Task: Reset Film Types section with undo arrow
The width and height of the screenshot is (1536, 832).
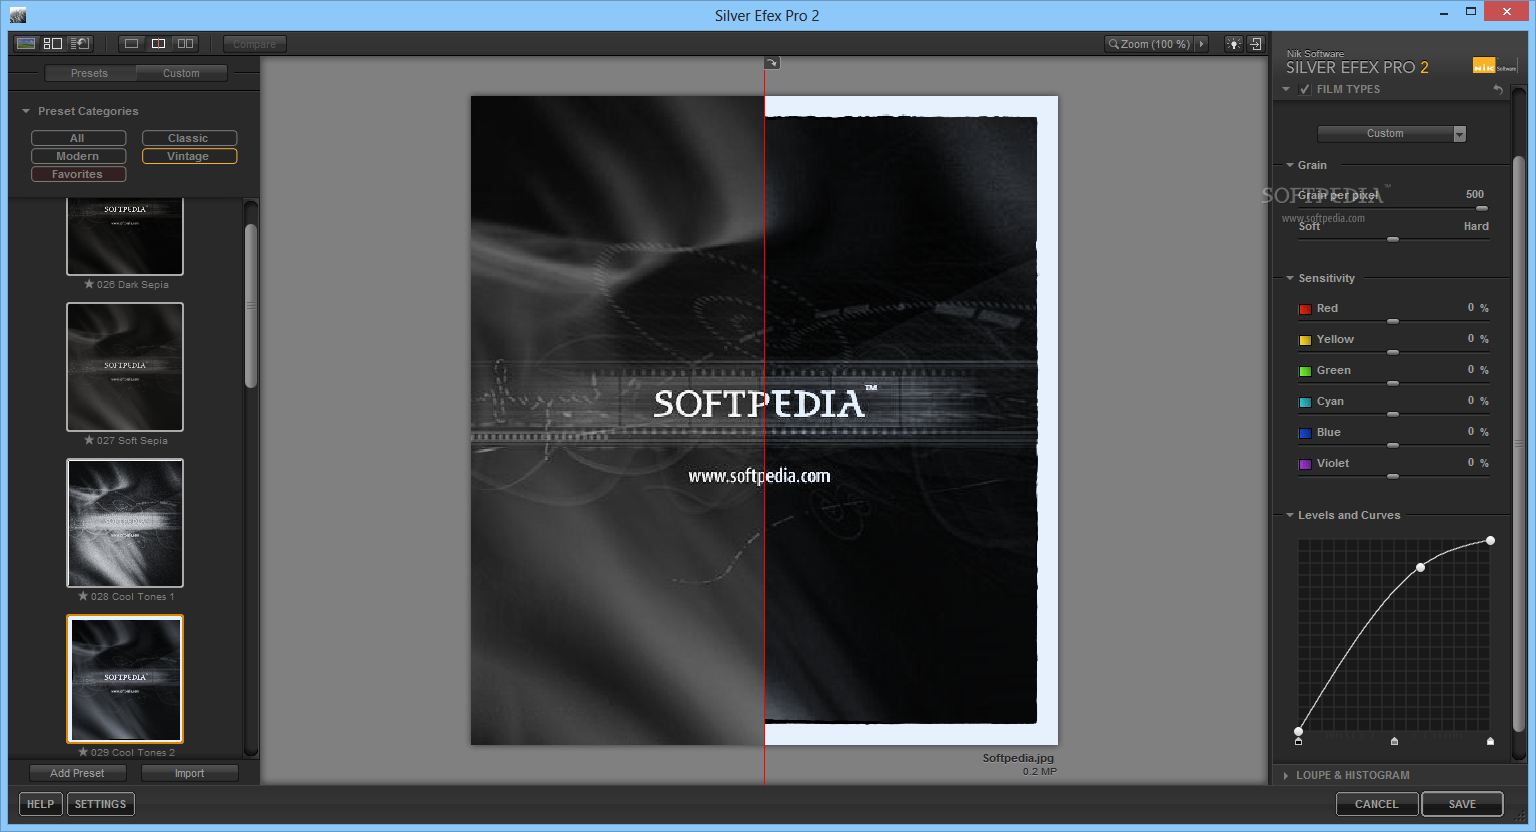Action: coord(1498,89)
